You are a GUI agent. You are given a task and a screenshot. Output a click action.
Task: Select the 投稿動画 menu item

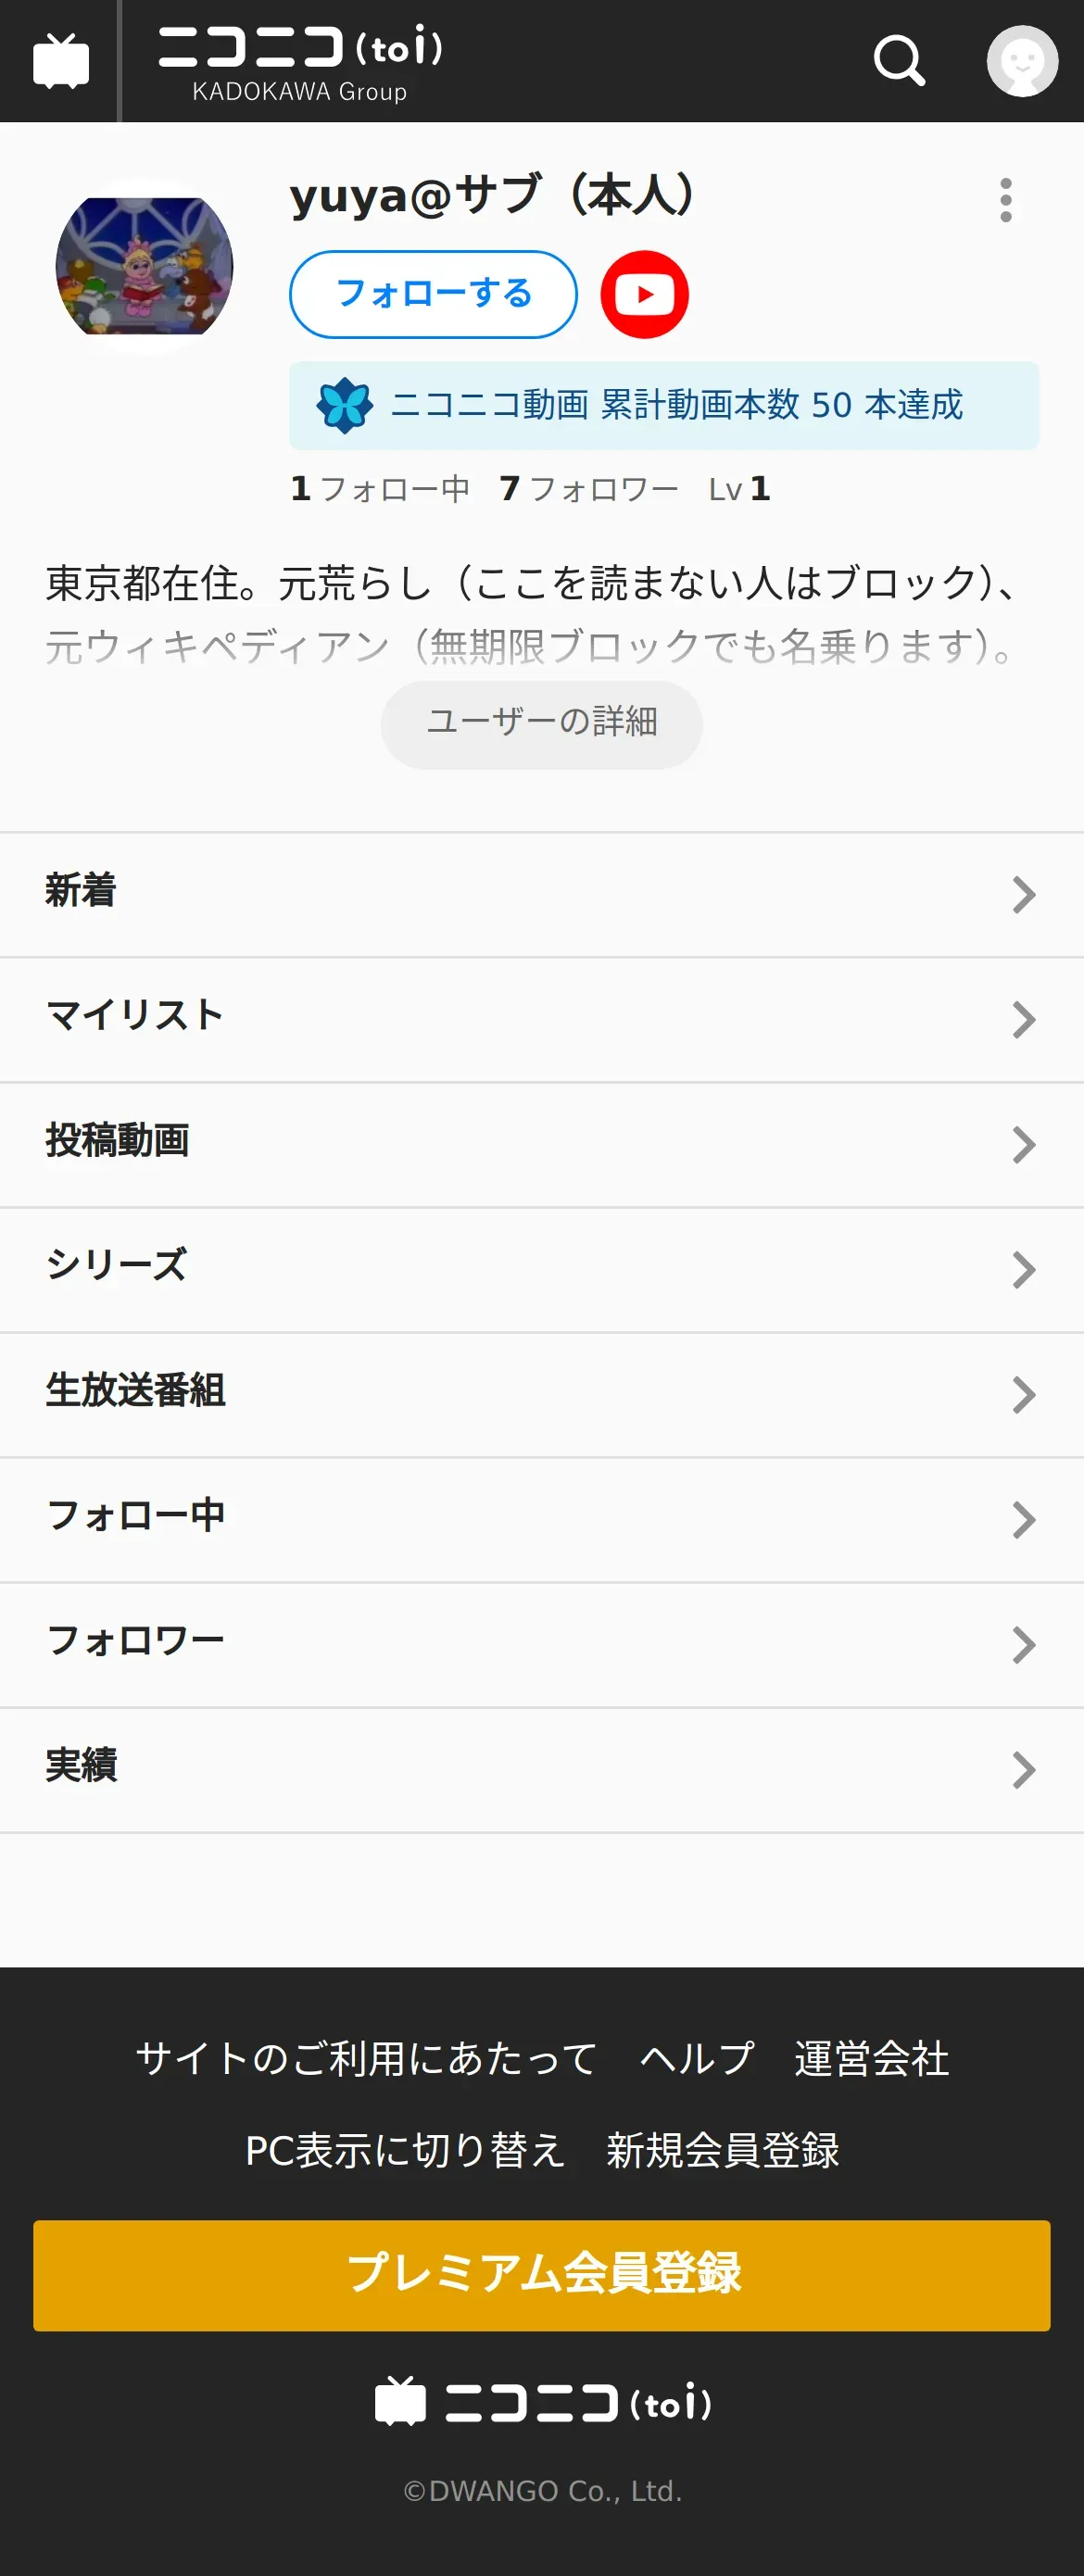(x=542, y=1145)
